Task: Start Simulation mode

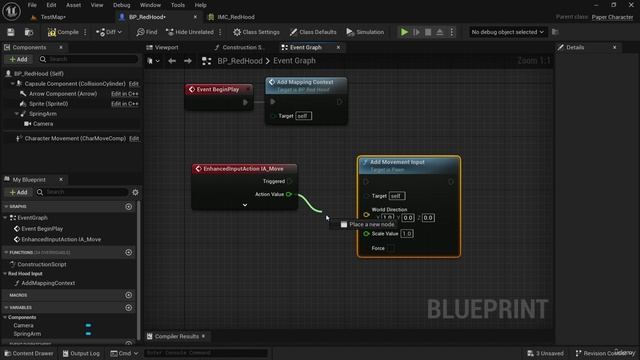Action: tap(365, 32)
